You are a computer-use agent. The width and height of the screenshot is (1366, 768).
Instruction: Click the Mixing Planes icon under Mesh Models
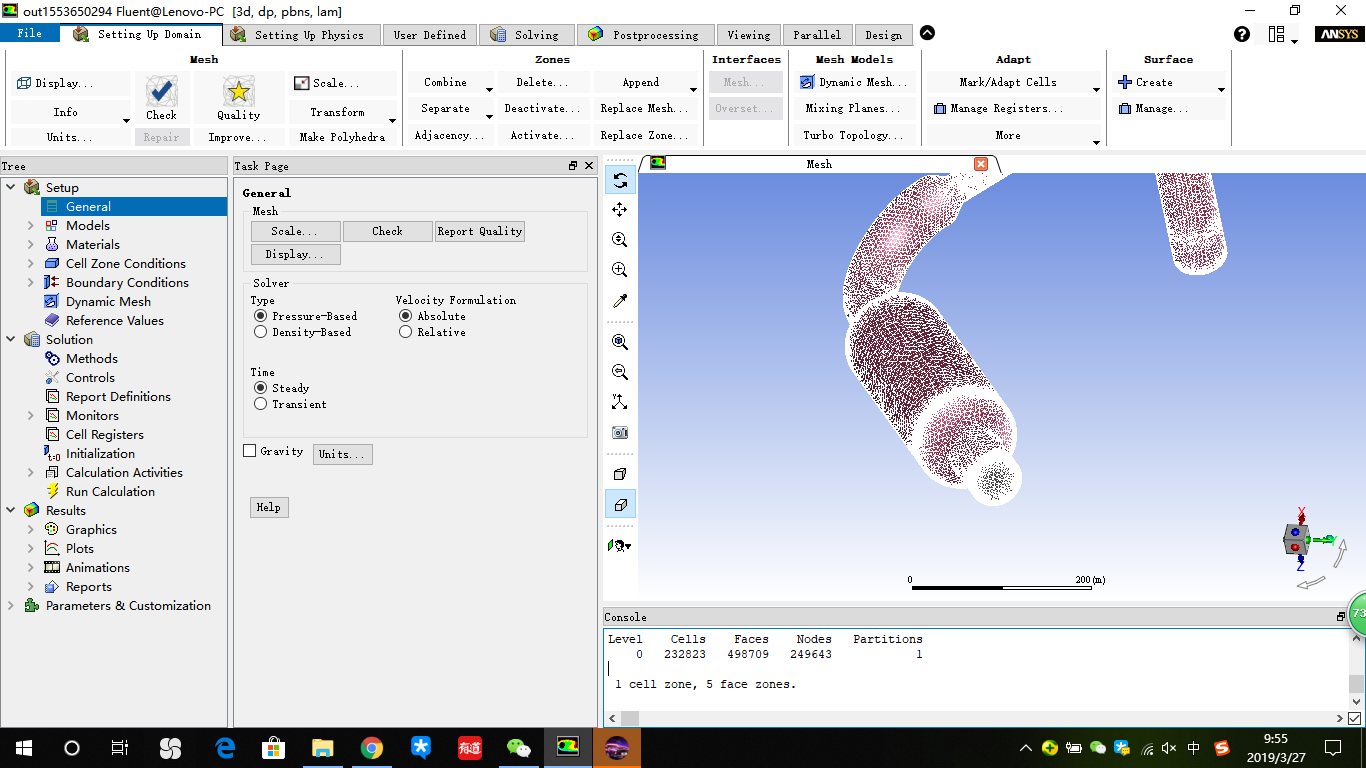coord(854,108)
